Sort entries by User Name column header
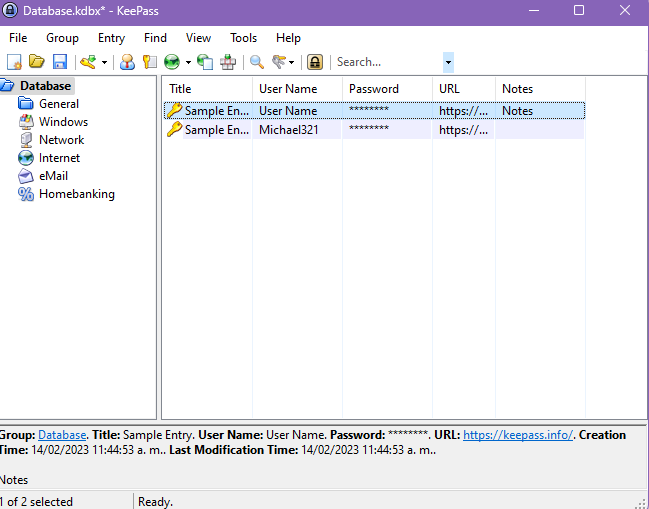This screenshot has height=509, width=649. coord(297,89)
